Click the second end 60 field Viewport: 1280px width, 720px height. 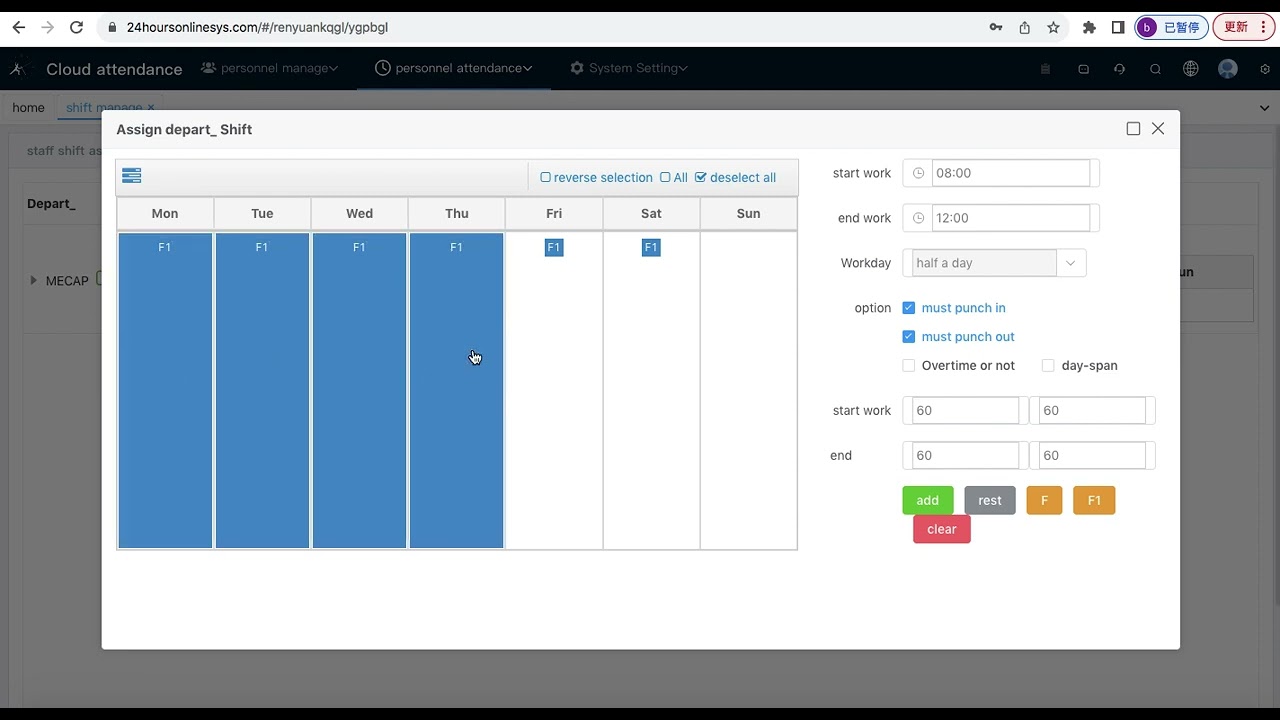tap(1092, 455)
